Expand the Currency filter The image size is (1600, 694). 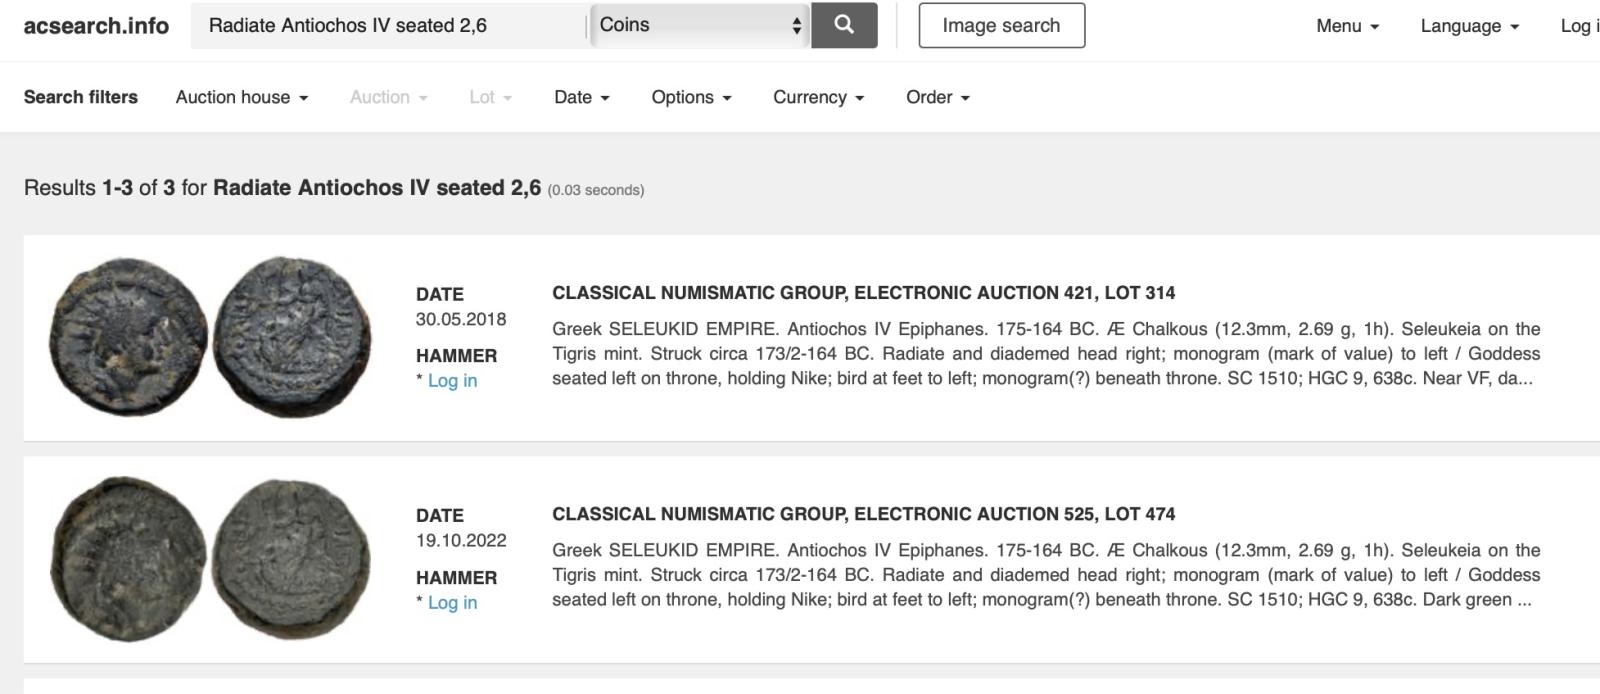pyautogui.click(x=818, y=97)
